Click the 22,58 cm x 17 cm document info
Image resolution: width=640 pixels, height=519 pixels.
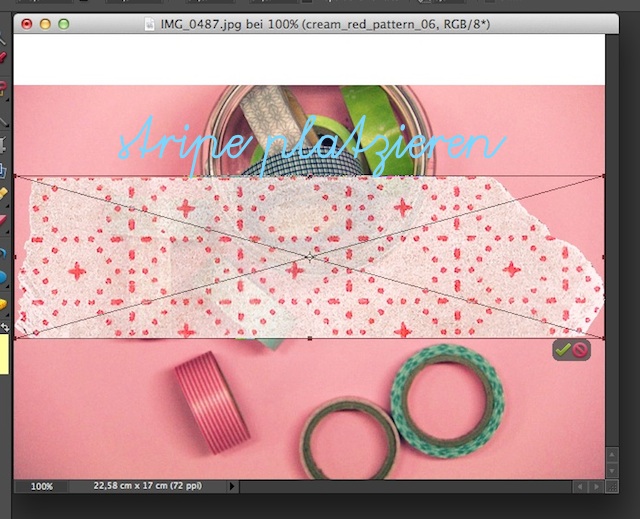147,486
